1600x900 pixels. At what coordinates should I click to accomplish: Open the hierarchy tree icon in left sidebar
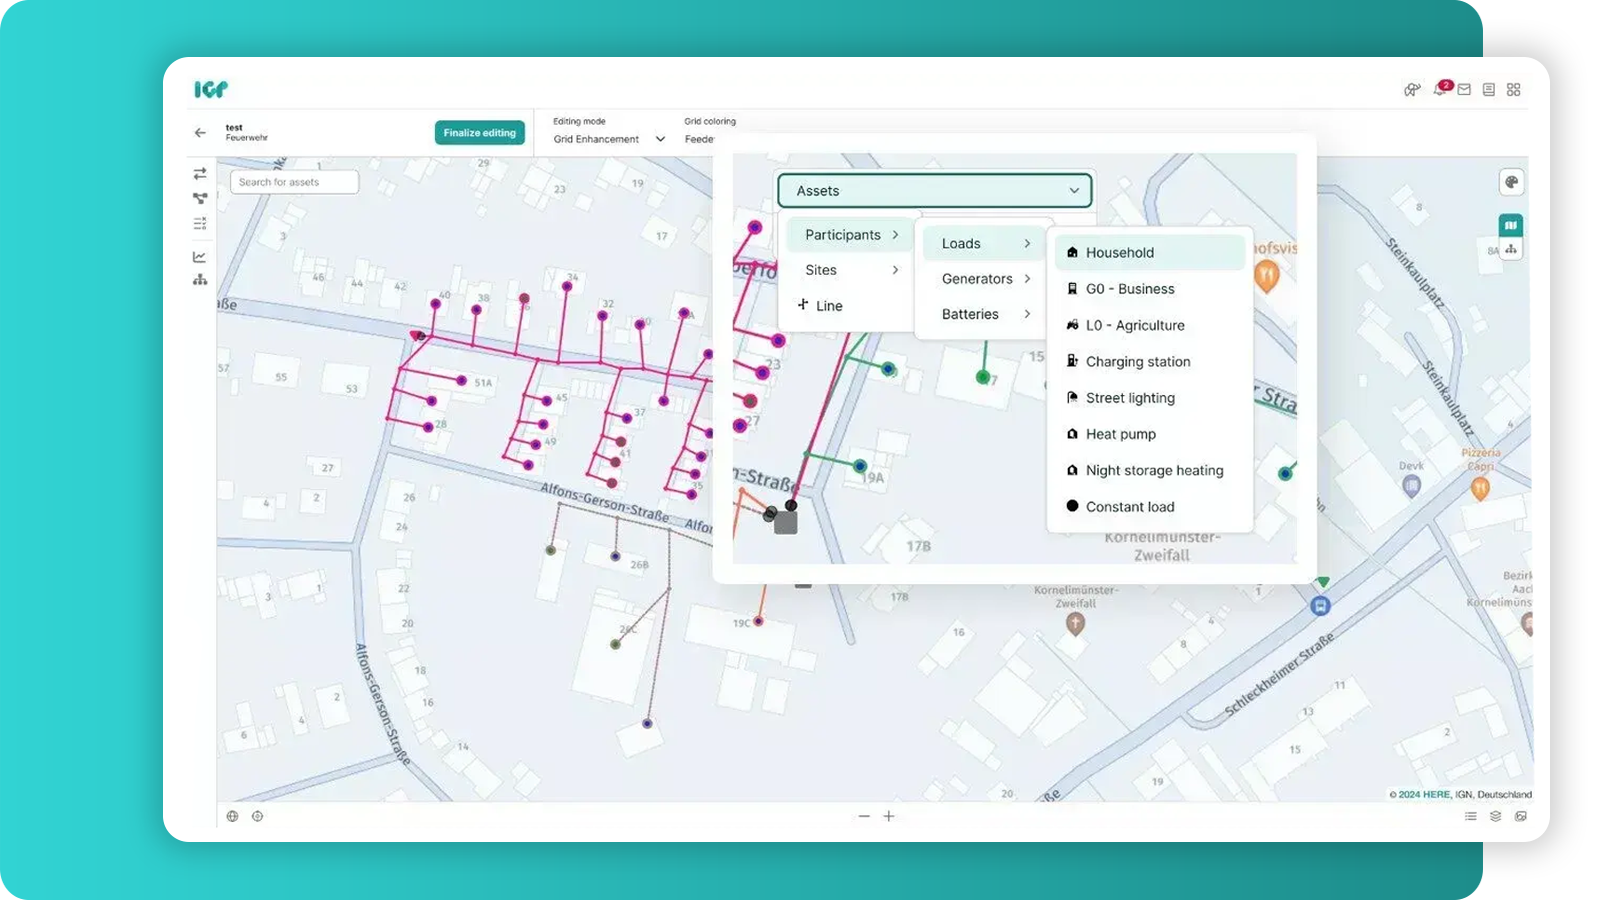coord(200,280)
